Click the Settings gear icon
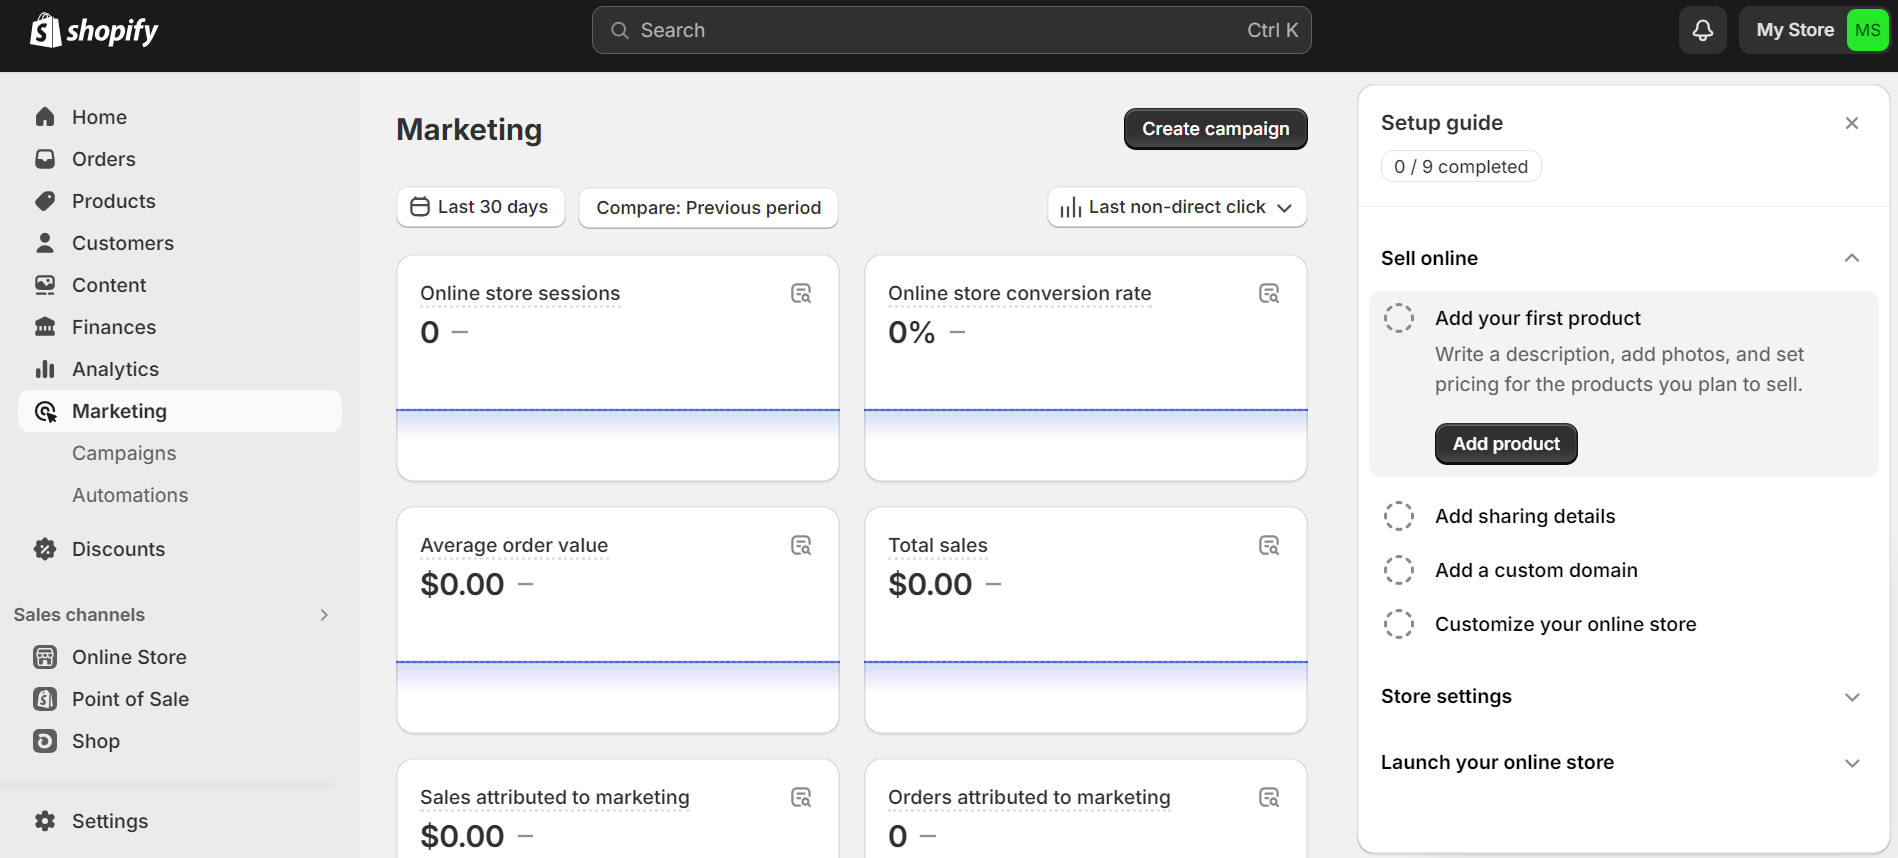This screenshot has height=858, width=1898. (45, 821)
